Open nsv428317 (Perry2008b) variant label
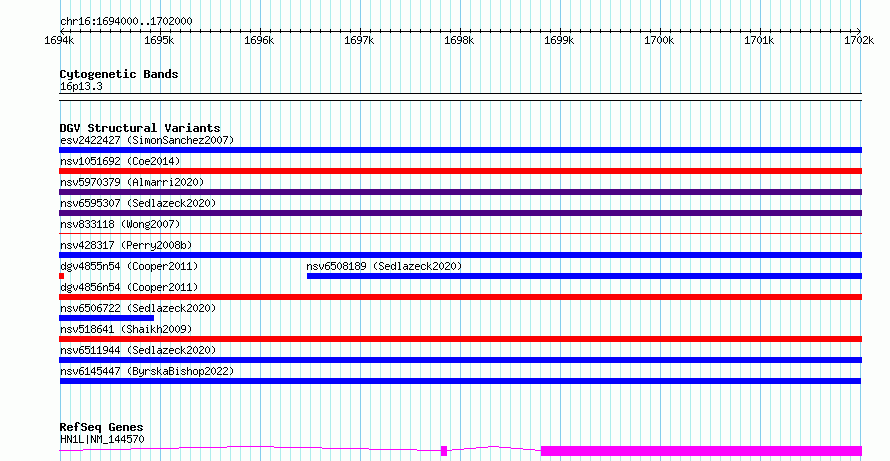 click(126, 245)
